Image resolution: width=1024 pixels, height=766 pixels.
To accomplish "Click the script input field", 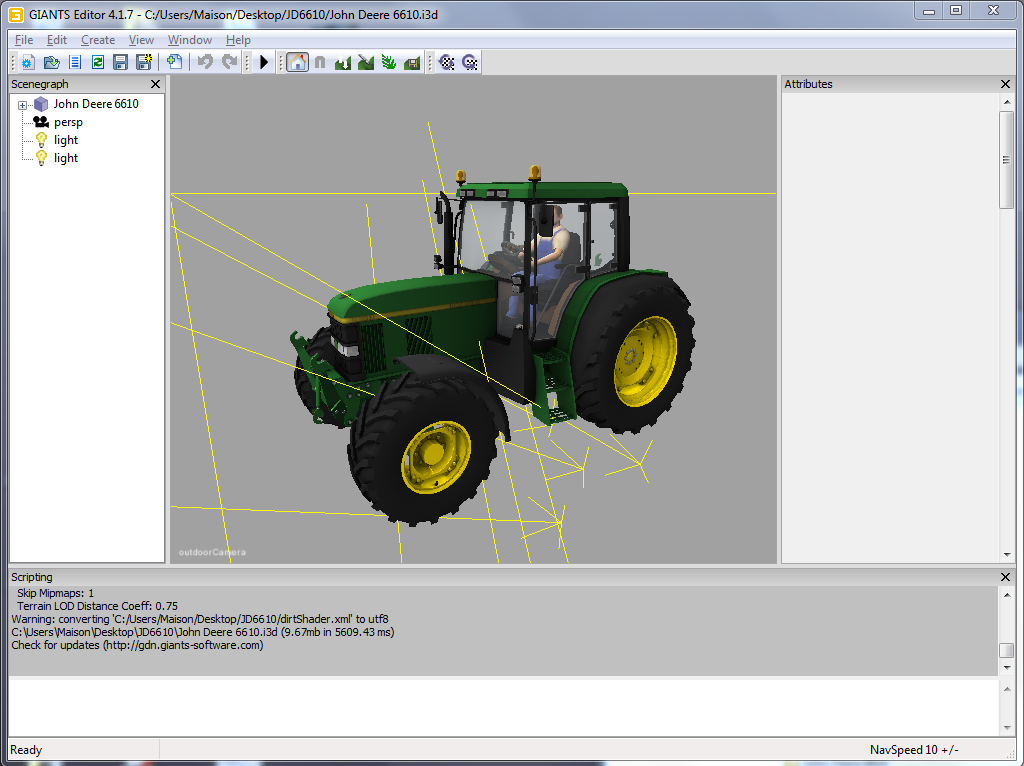I will point(504,708).
